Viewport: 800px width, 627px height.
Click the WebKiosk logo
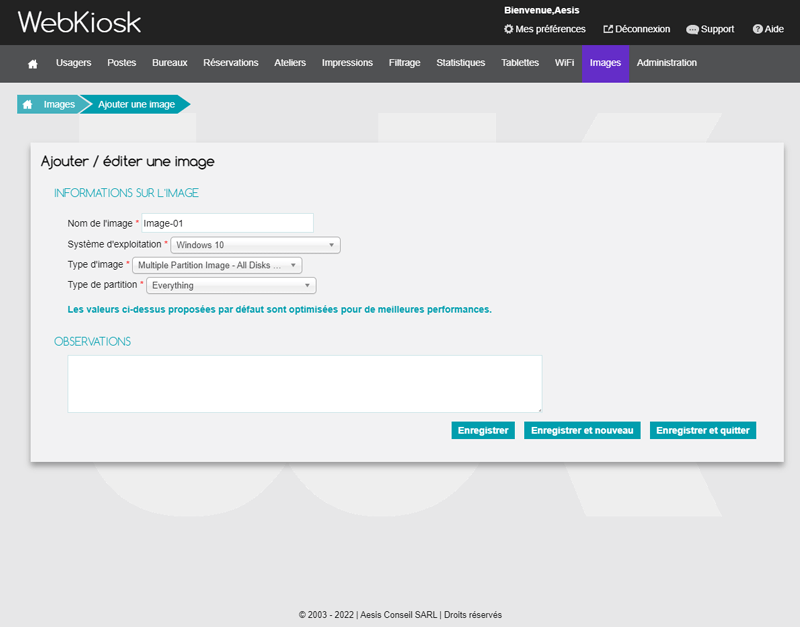tap(80, 22)
